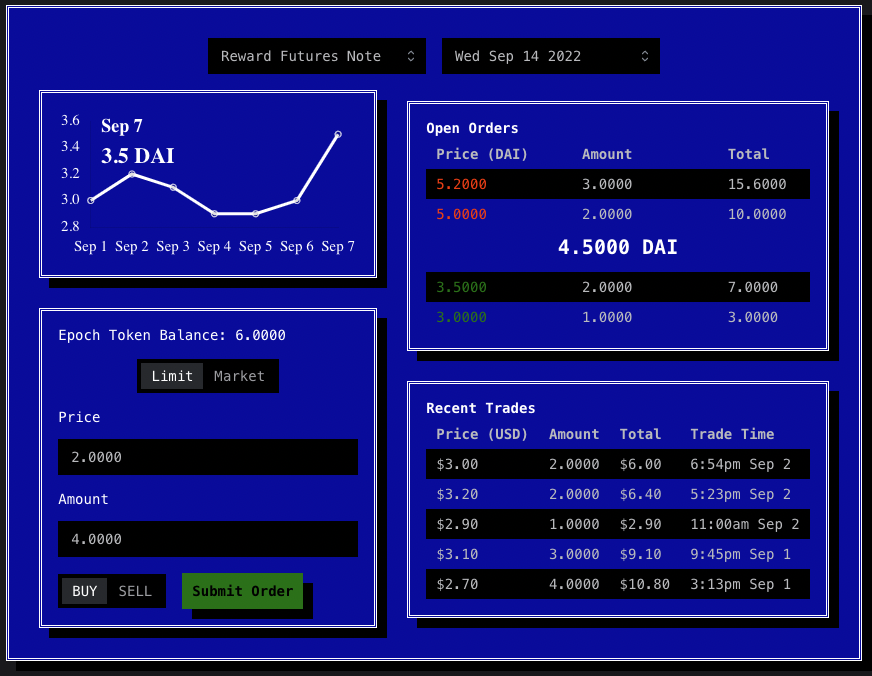
Task: Focus the Amount input field showing 4.0000
Action: (x=208, y=539)
